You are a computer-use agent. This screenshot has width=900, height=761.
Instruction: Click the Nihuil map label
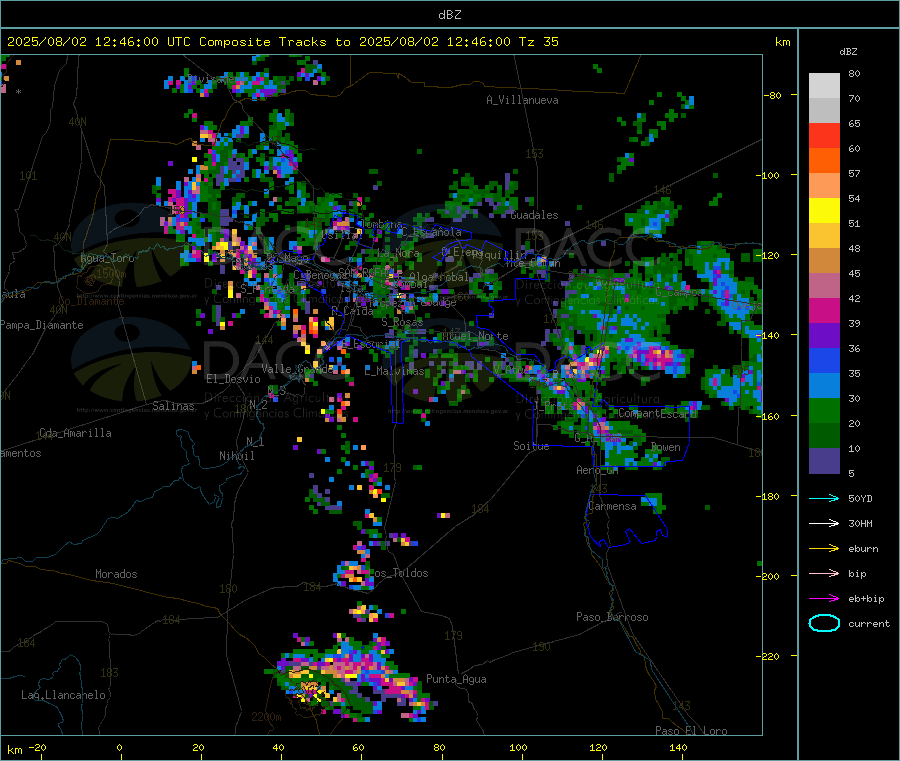236,456
